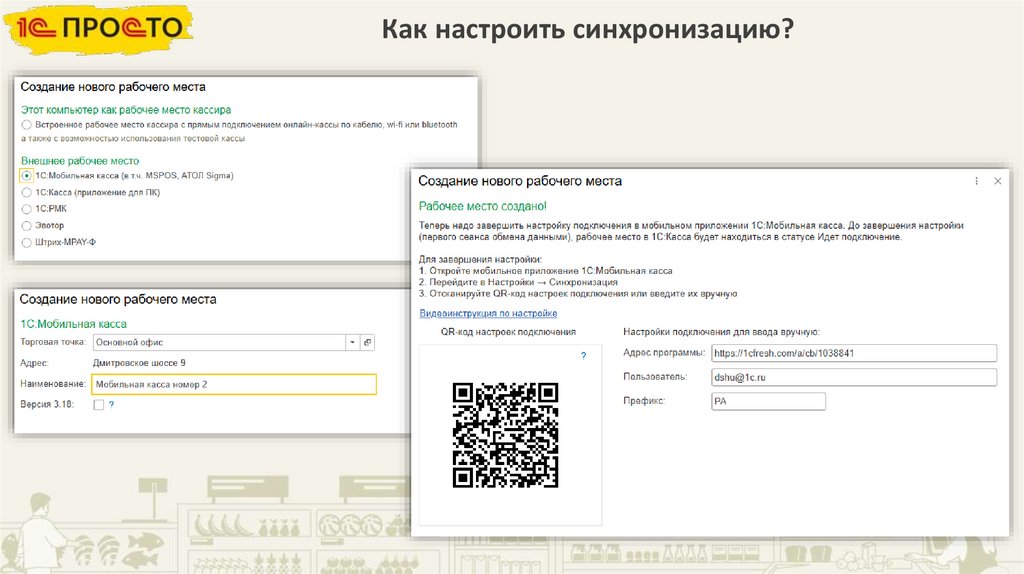Image resolution: width=1024 pixels, height=574 pixels.
Task: Open the three-dot menu in the dialog header
Action: (x=976, y=181)
